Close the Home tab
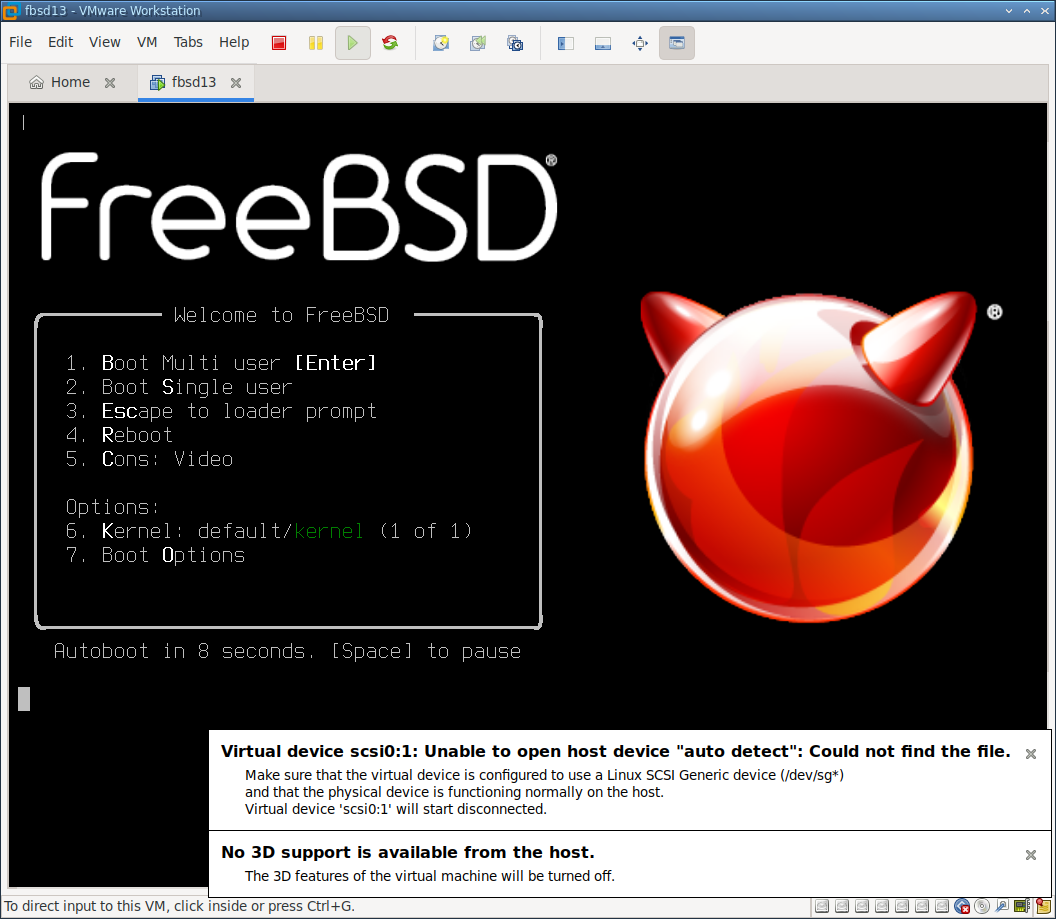1056x919 pixels. 110,83
